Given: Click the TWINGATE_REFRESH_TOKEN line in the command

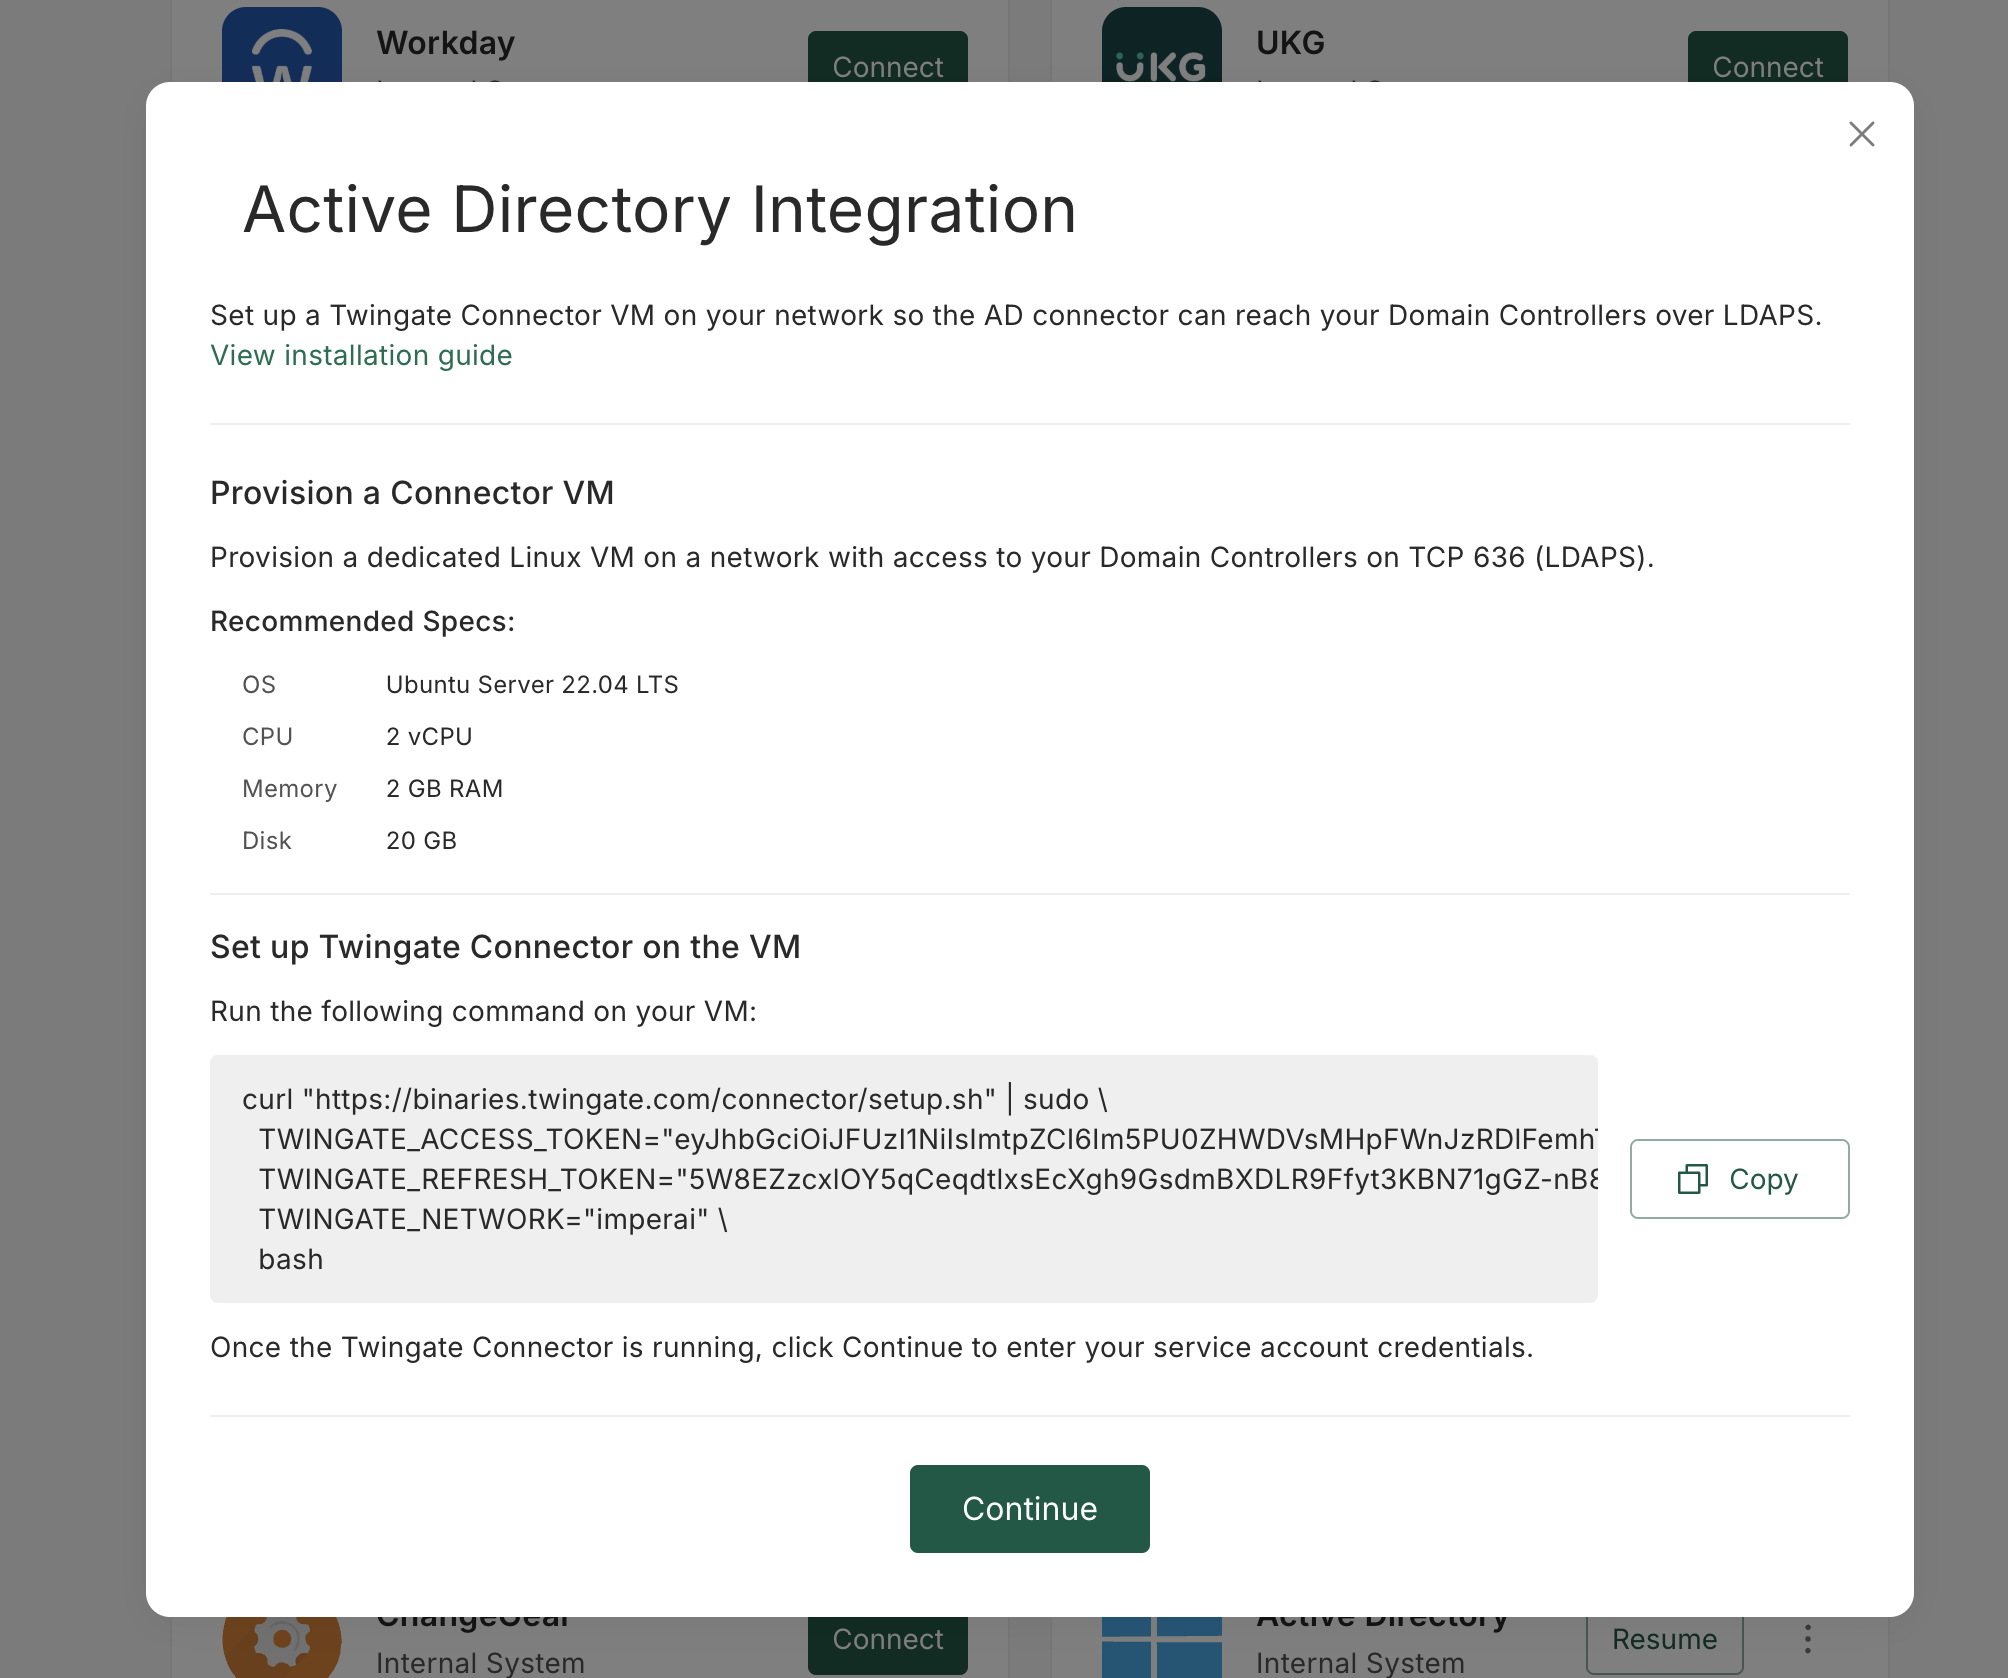Looking at the screenshot, I should pyautogui.click(x=927, y=1179).
